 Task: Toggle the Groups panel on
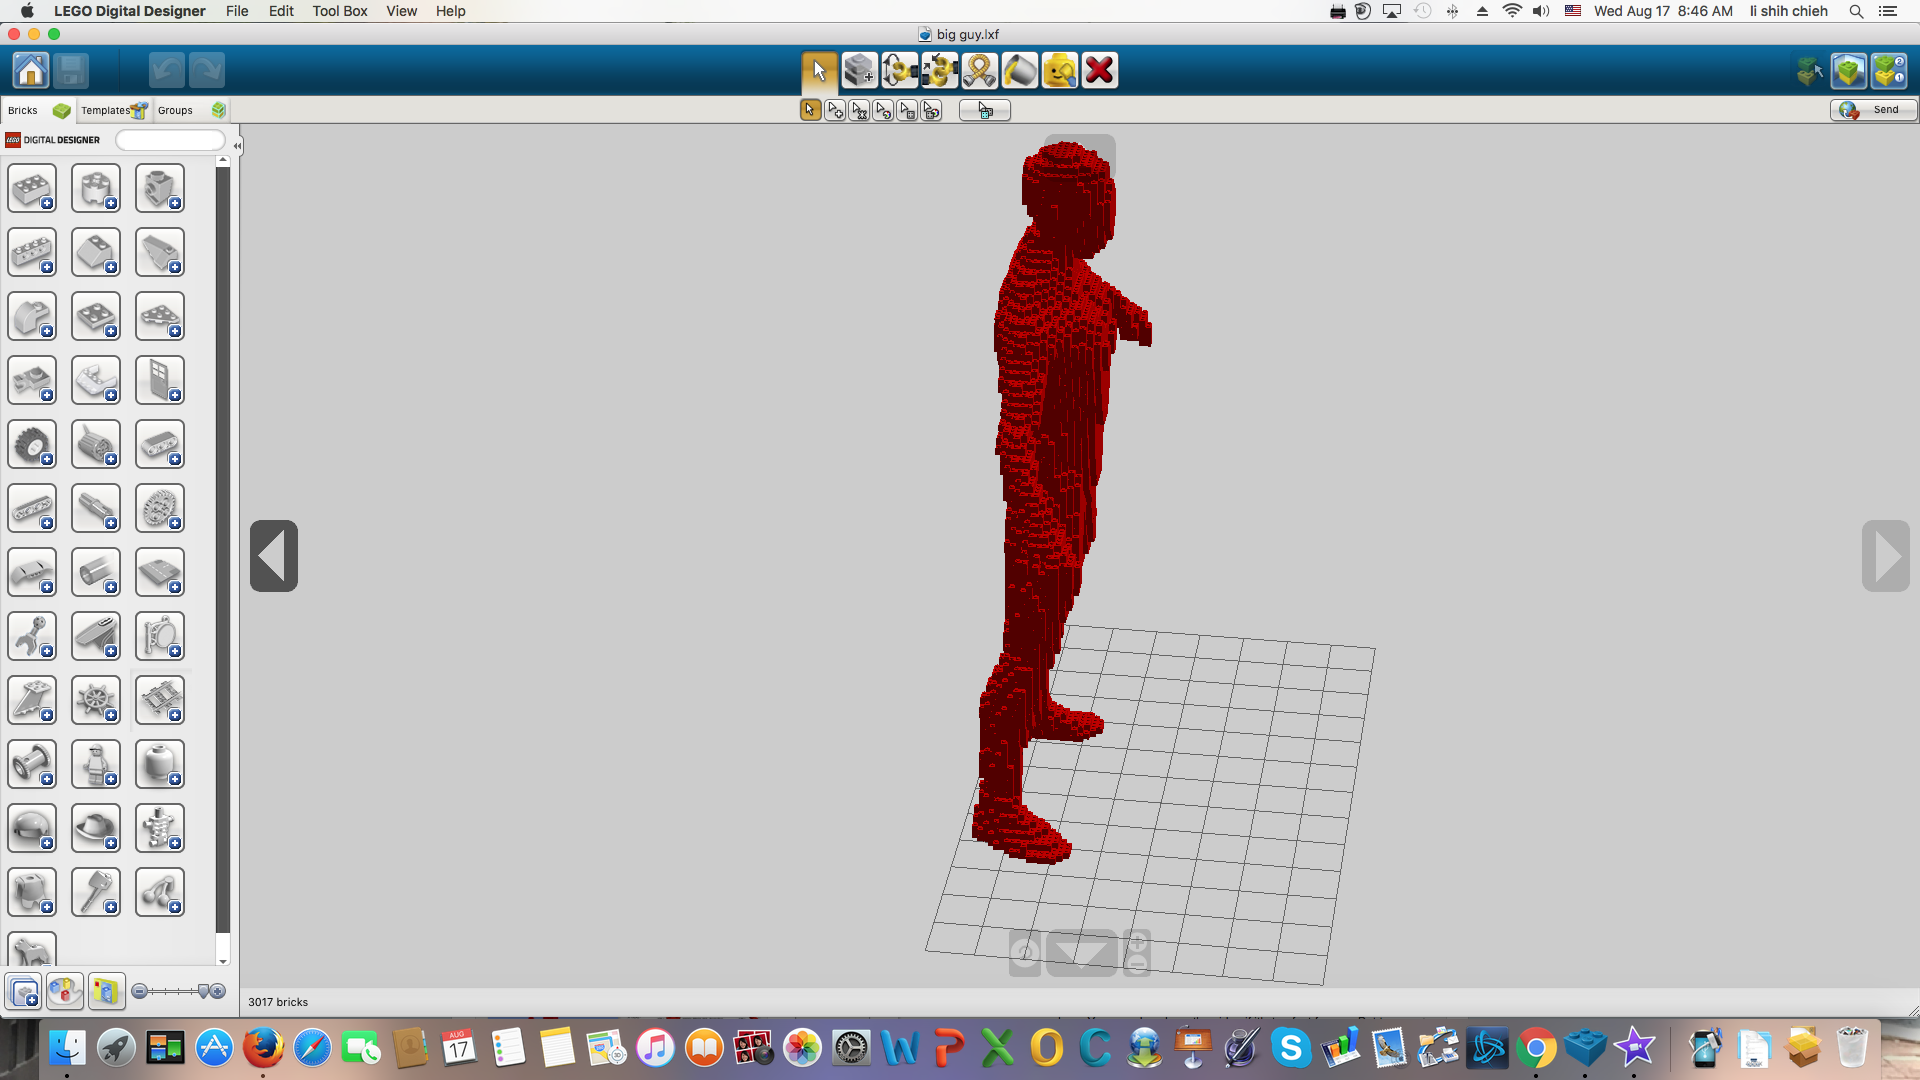click(x=175, y=109)
